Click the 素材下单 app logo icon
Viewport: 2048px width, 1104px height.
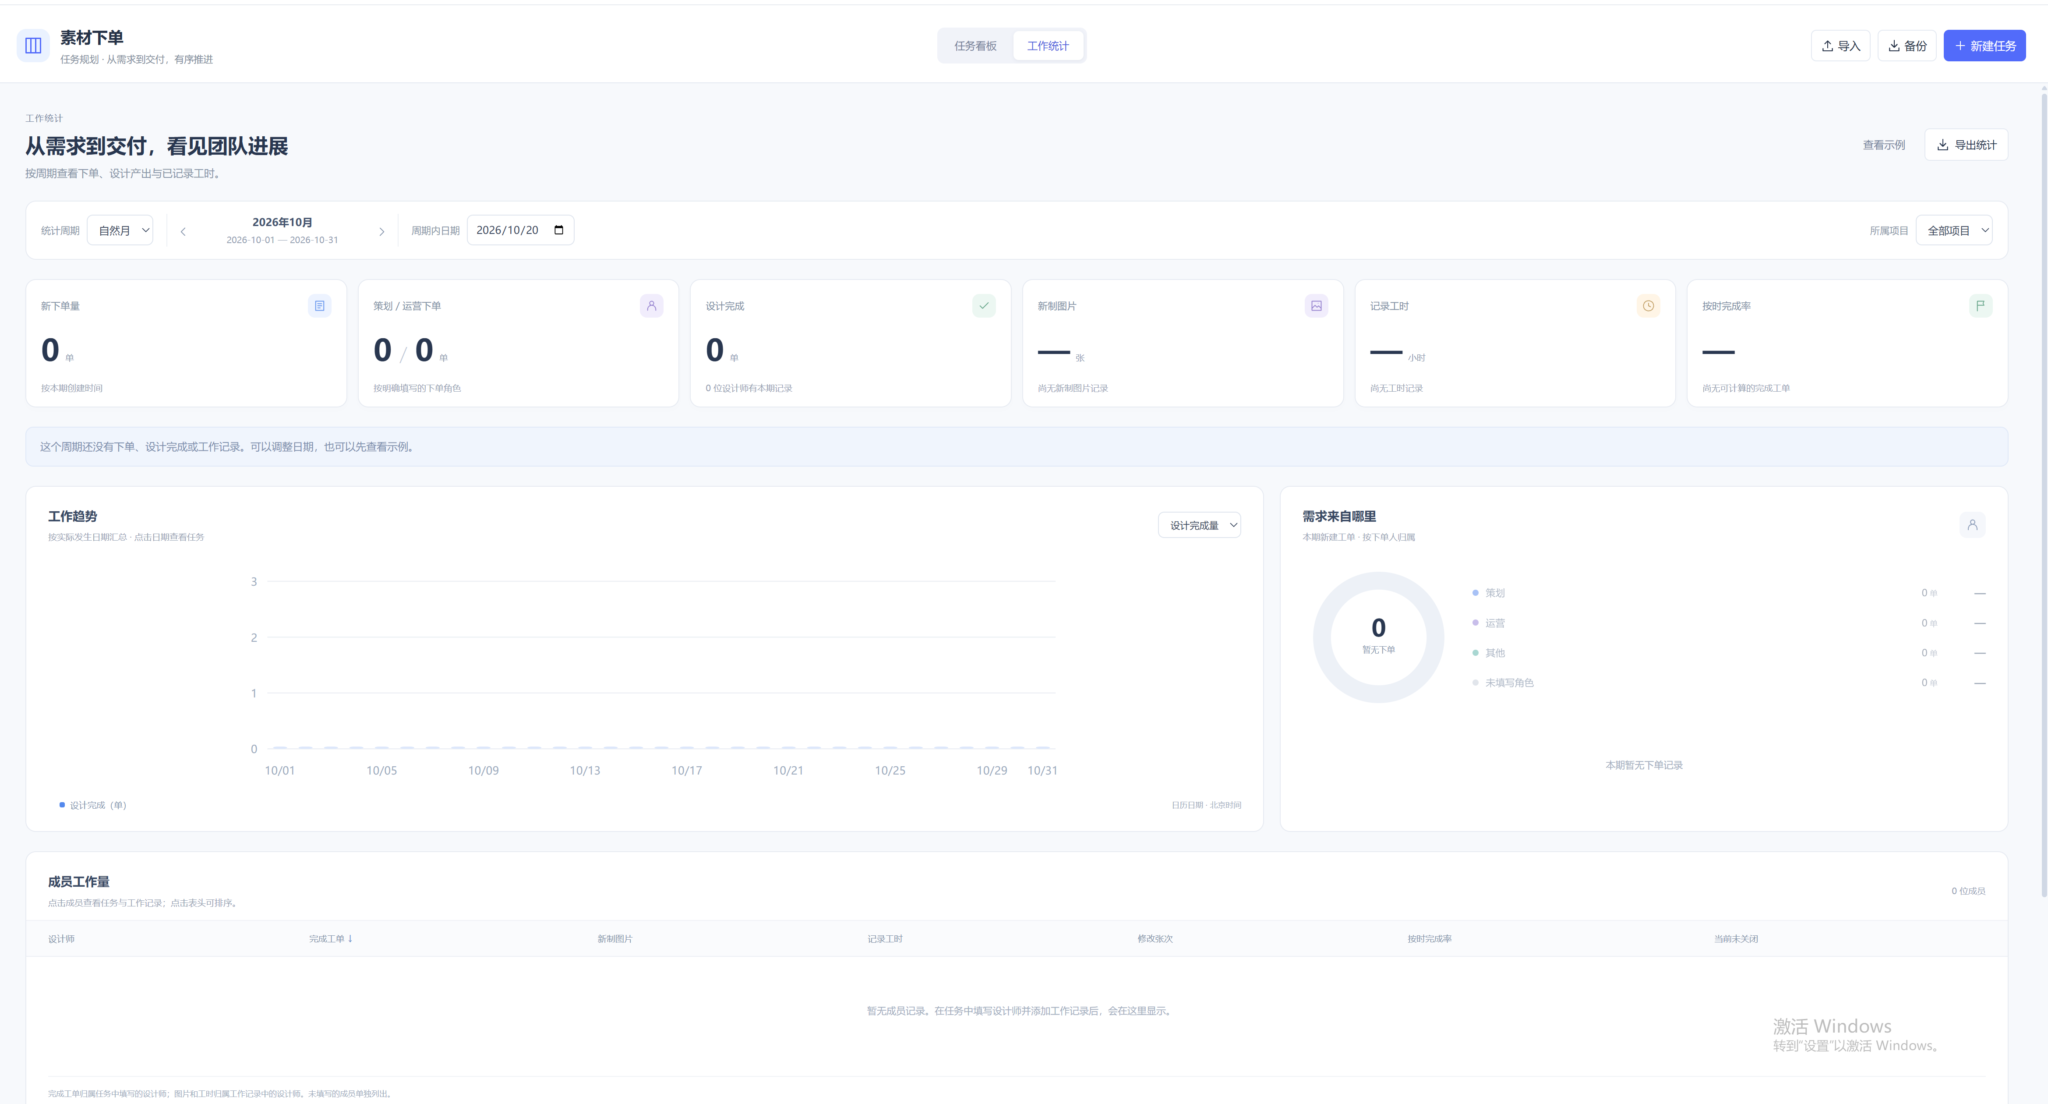(x=33, y=45)
